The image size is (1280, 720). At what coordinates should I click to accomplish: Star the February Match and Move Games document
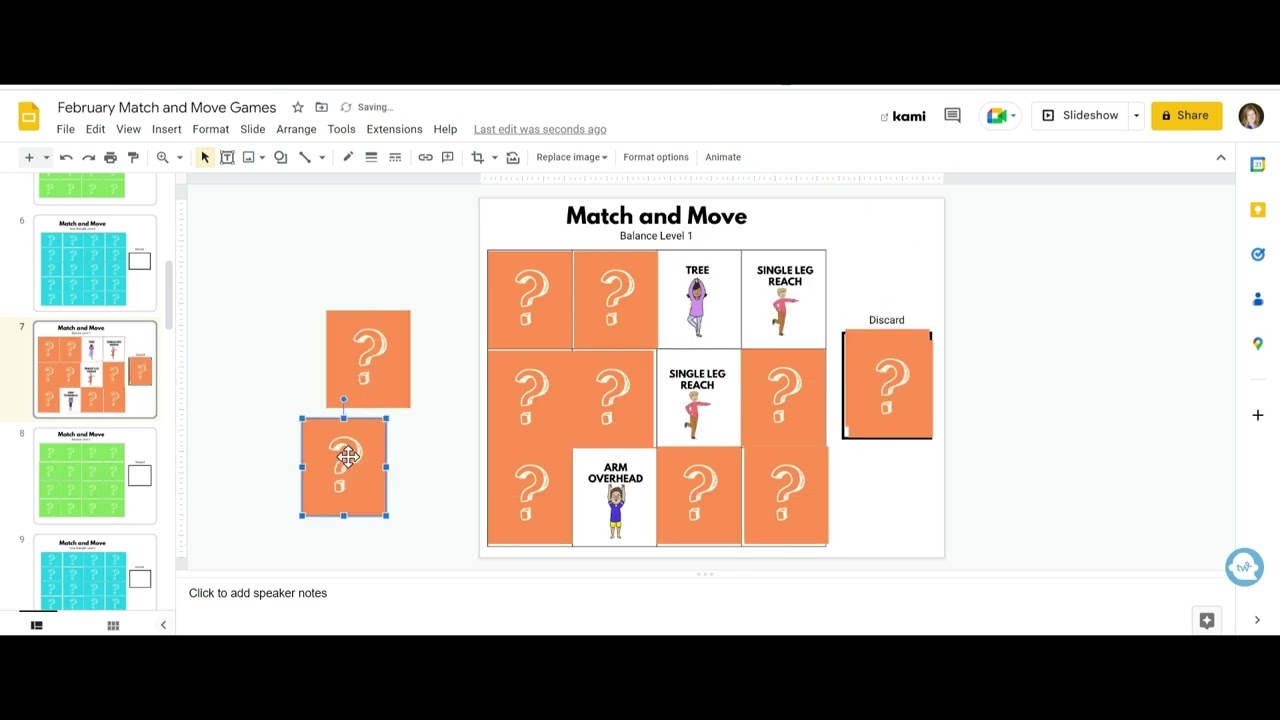(297, 107)
